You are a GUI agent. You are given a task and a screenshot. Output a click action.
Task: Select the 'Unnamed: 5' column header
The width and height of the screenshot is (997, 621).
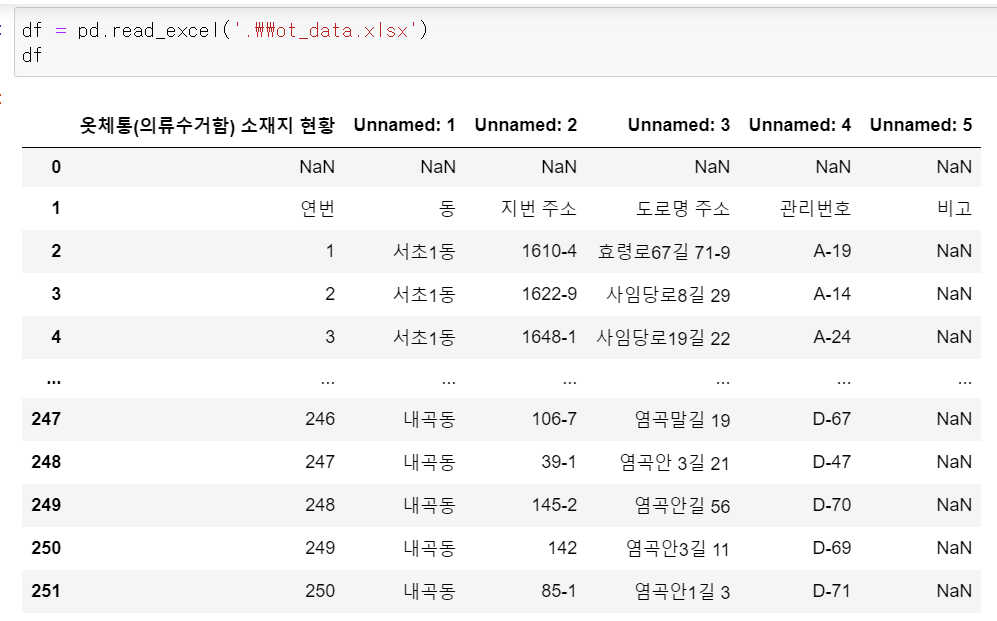tap(921, 124)
